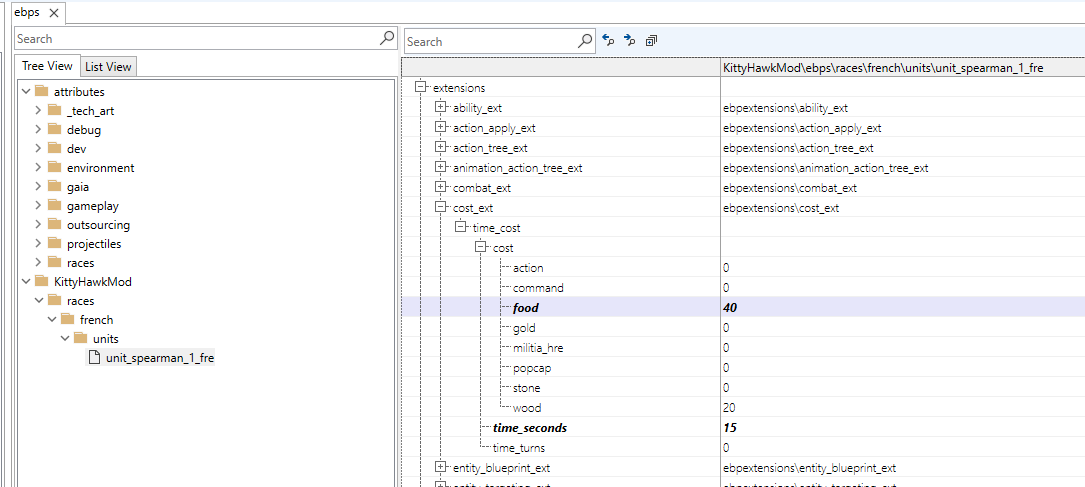This screenshot has height=487, width=1085.
Task: Select the time_seconds value 15
Action: (x=729, y=428)
